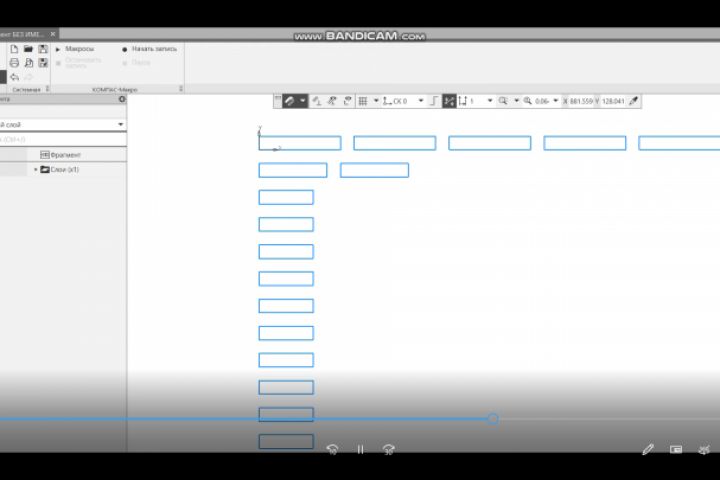Viewport: 720px width, 480px height.
Task: Click the greyed-out stop recording button
Action: click(x=78, y=63)
